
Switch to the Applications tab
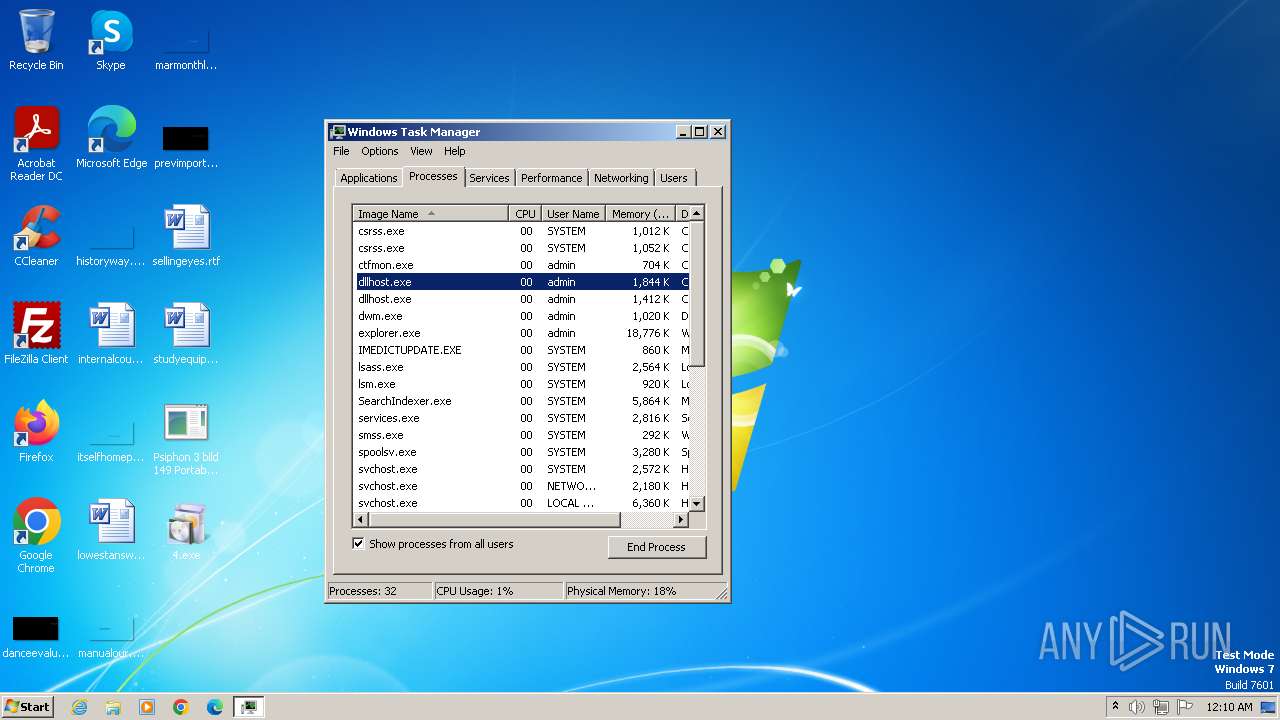pyautogui.click(x=369, y=178)
